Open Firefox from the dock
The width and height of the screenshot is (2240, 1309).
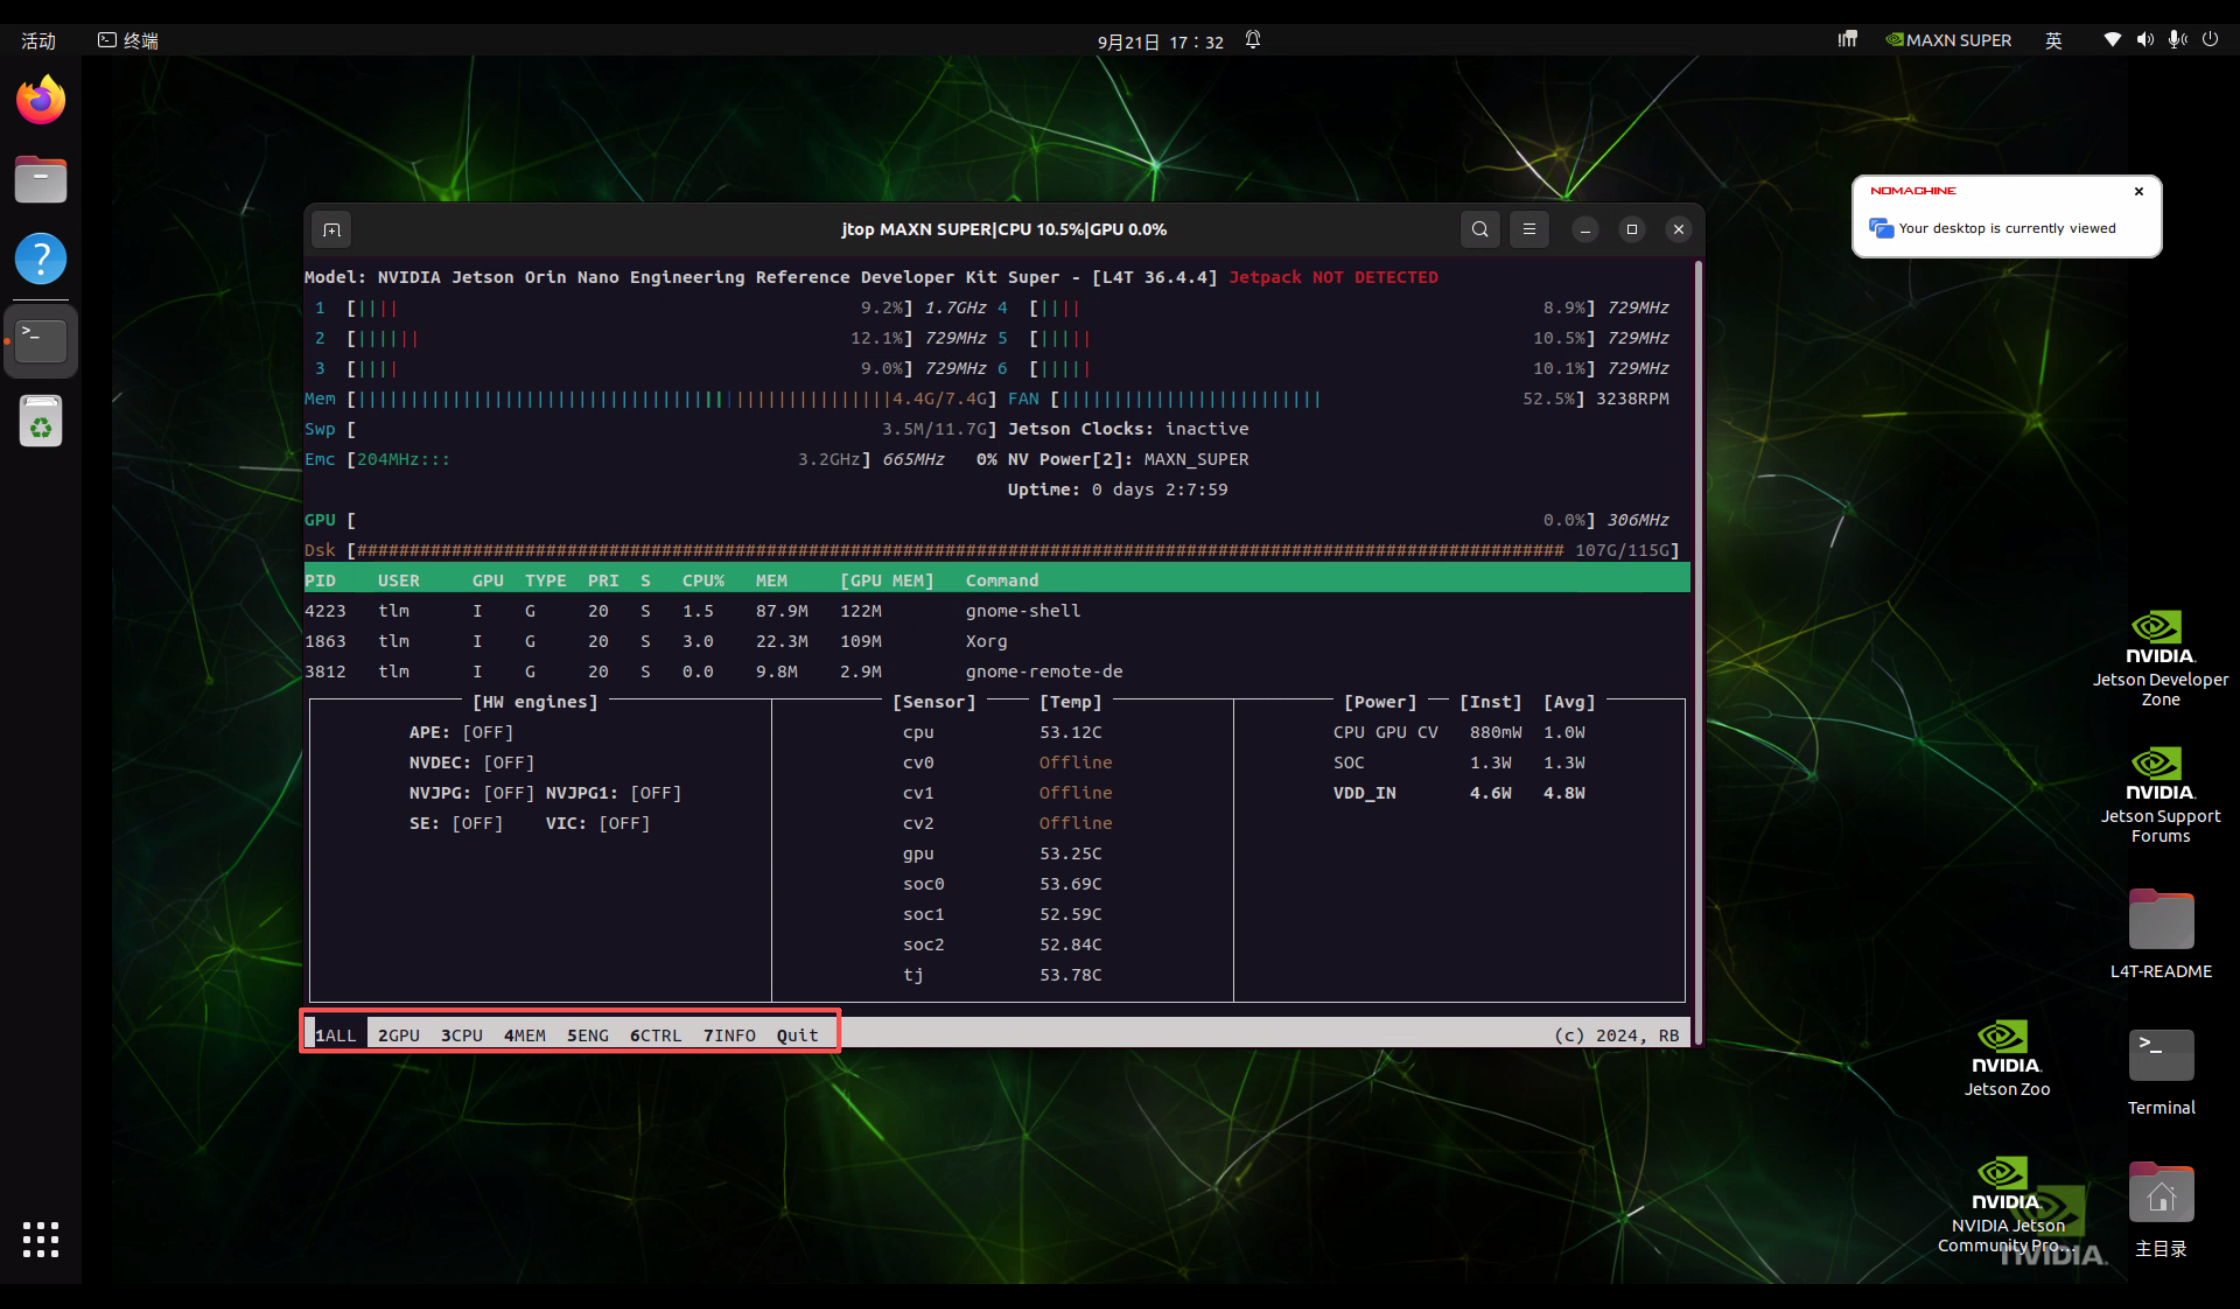pos(41,100)
